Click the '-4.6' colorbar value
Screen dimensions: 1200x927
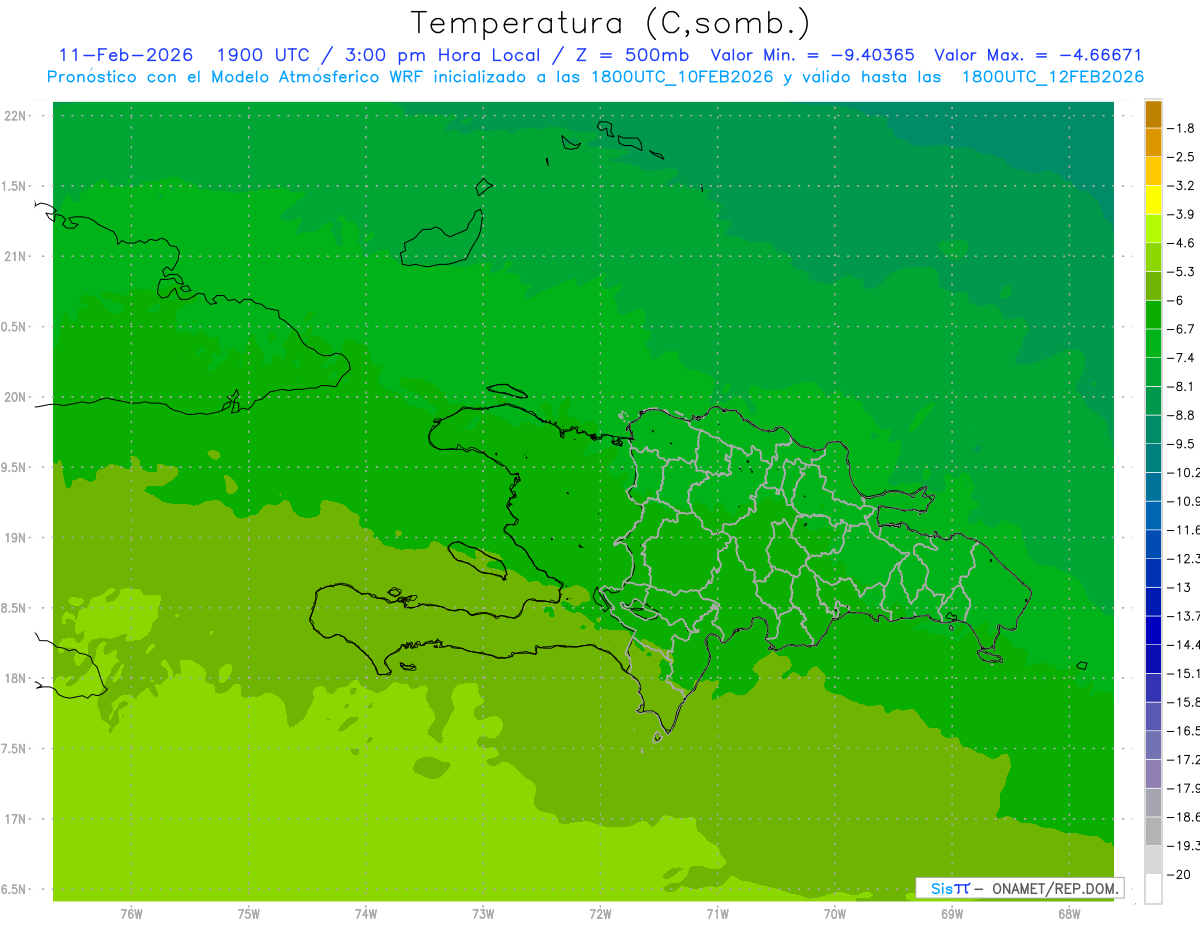(1183, 243)
